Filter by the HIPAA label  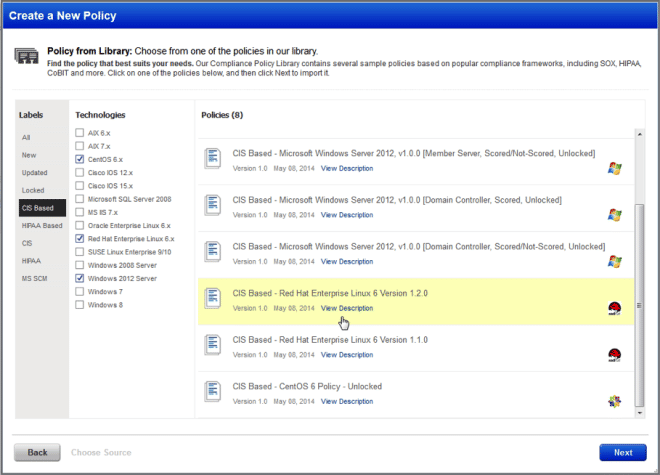pos(32,261)
